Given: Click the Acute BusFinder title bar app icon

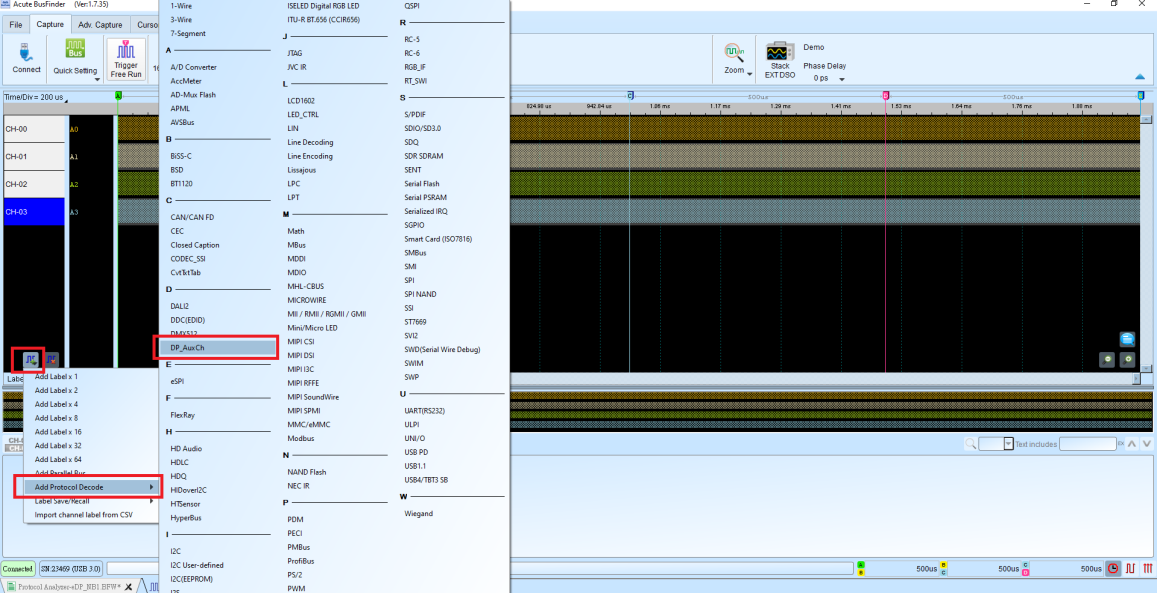Looking at the screenshot, I should tap(5, 4).
